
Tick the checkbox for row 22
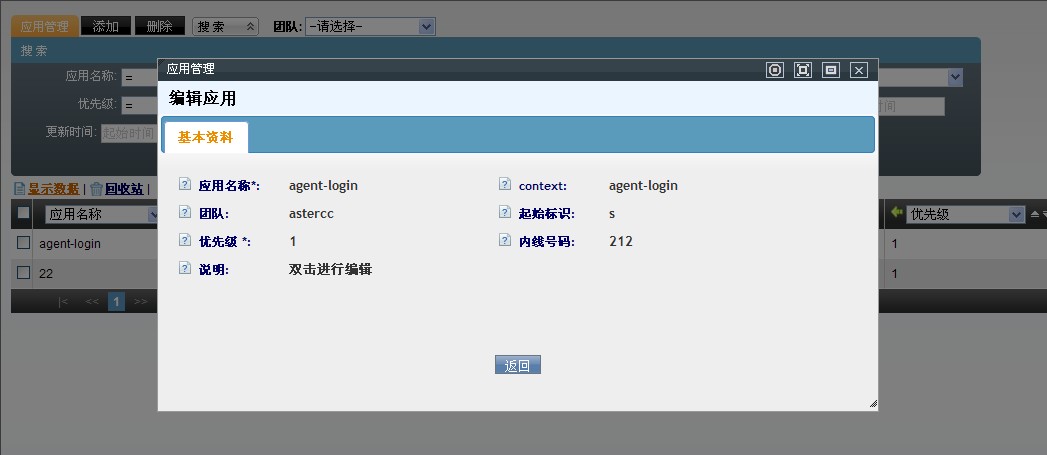coord(24,273)
